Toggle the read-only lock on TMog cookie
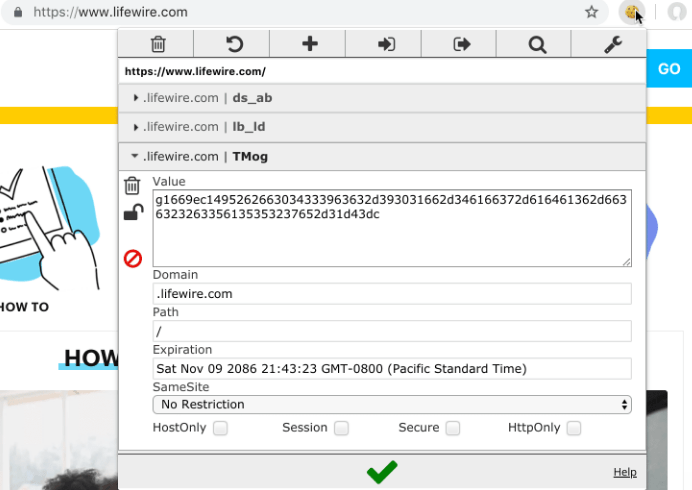The height and width of the screenshot is (490, 692). (x=132, y=212)
